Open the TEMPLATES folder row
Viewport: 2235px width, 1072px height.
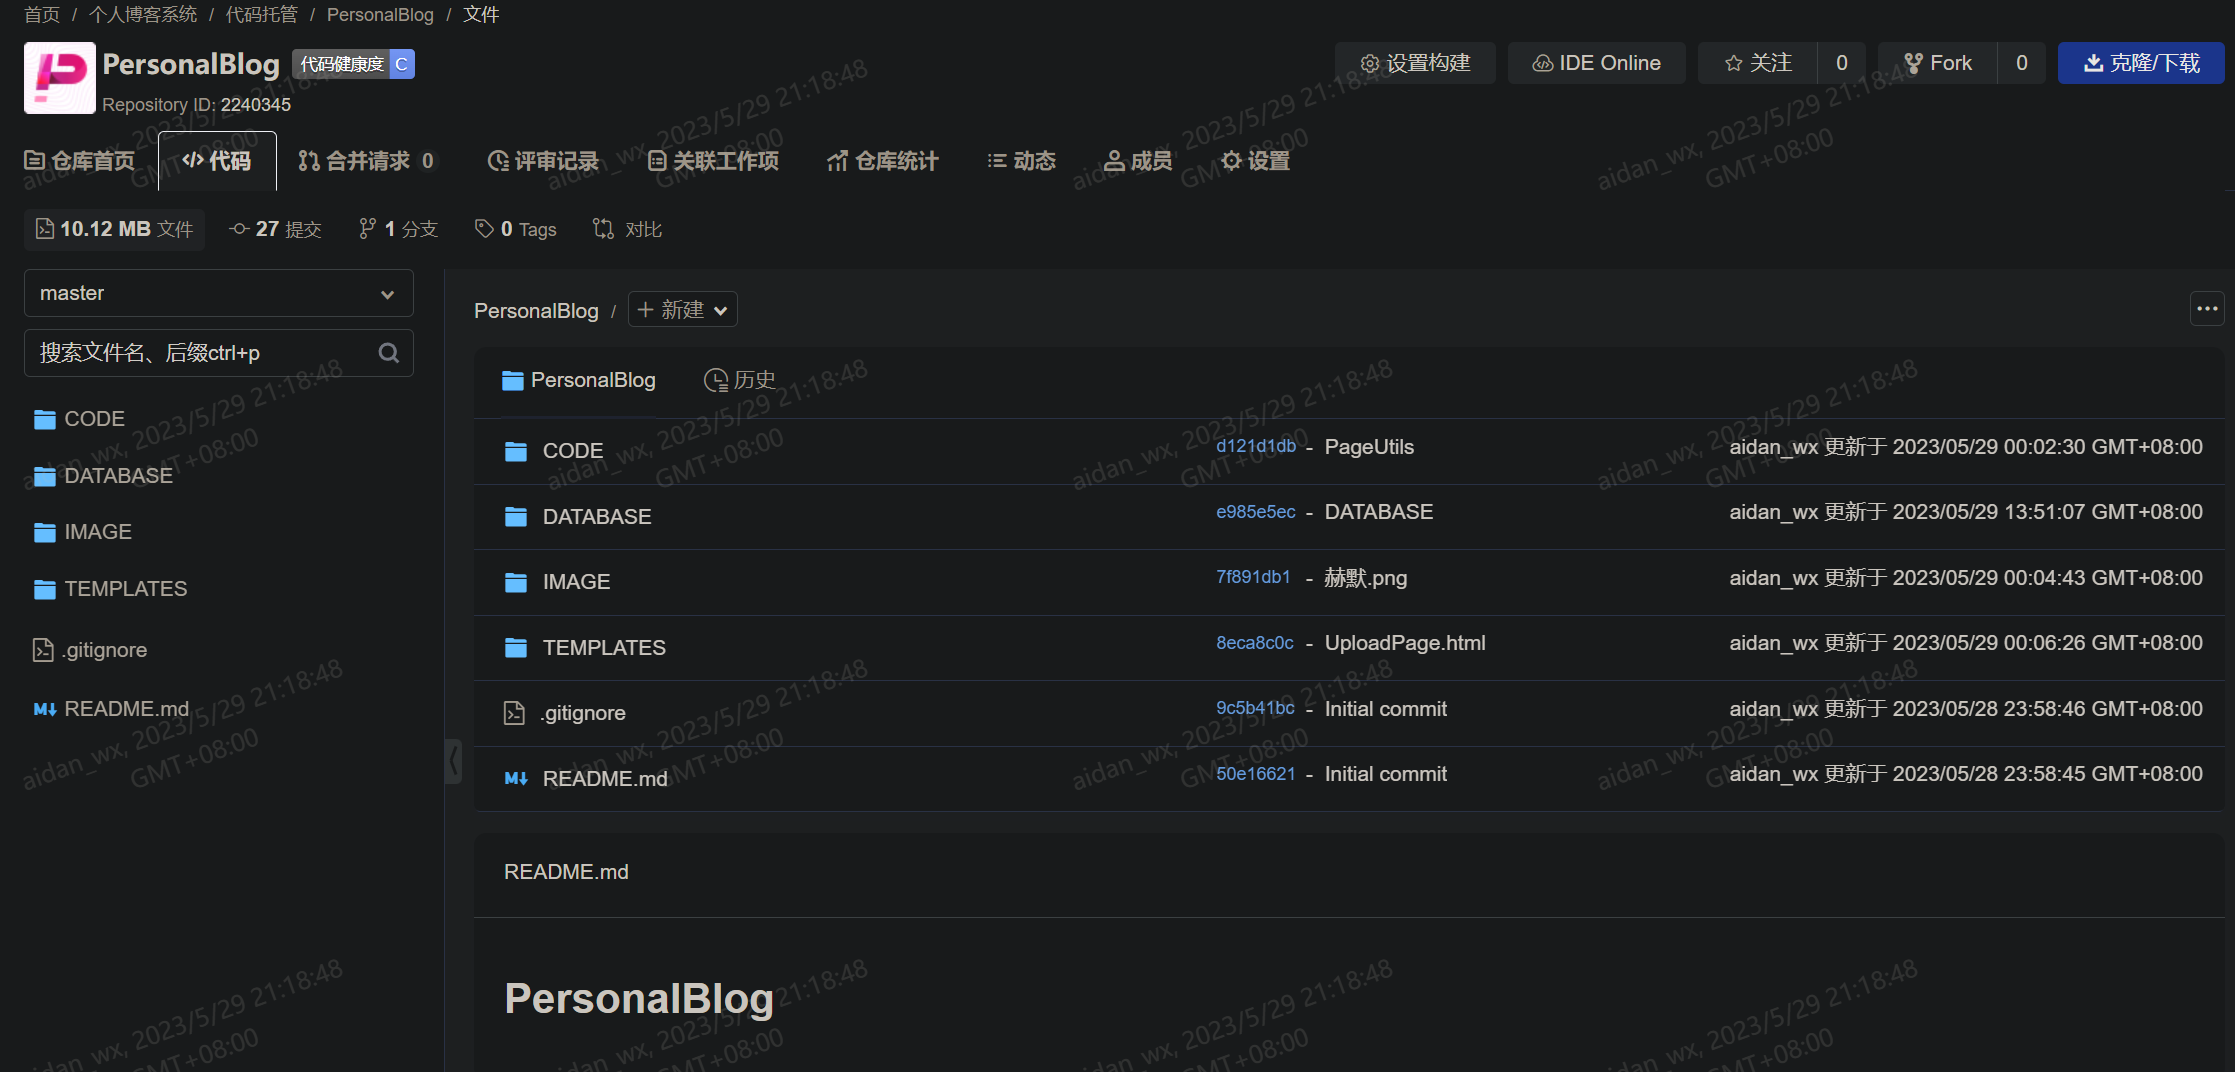[1350, 648]
